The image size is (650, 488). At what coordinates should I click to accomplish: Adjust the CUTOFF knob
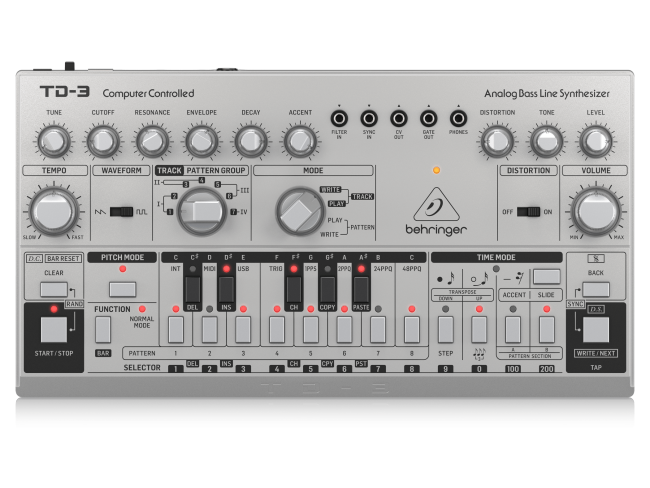(103, 141)
